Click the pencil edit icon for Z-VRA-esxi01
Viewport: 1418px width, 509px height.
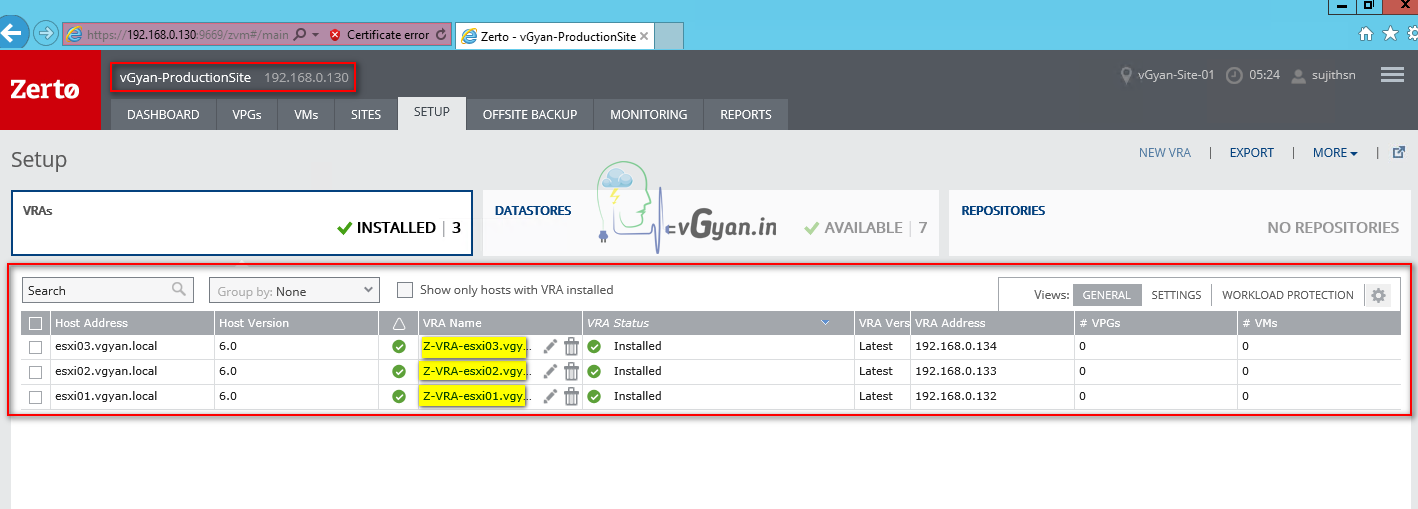click(550, 396)
